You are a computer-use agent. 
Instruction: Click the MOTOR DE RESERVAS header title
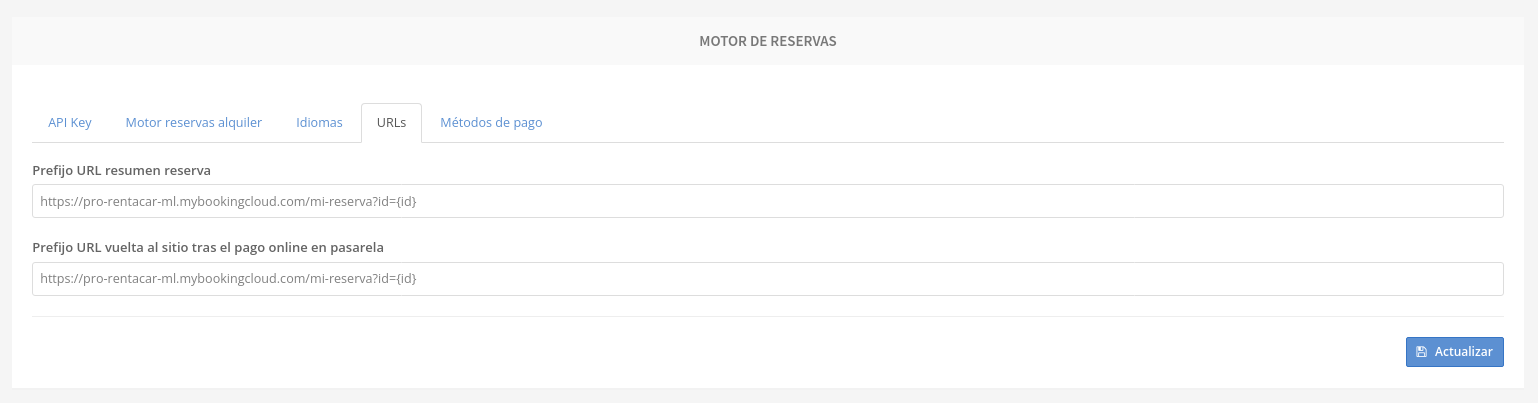pos(768,42)
